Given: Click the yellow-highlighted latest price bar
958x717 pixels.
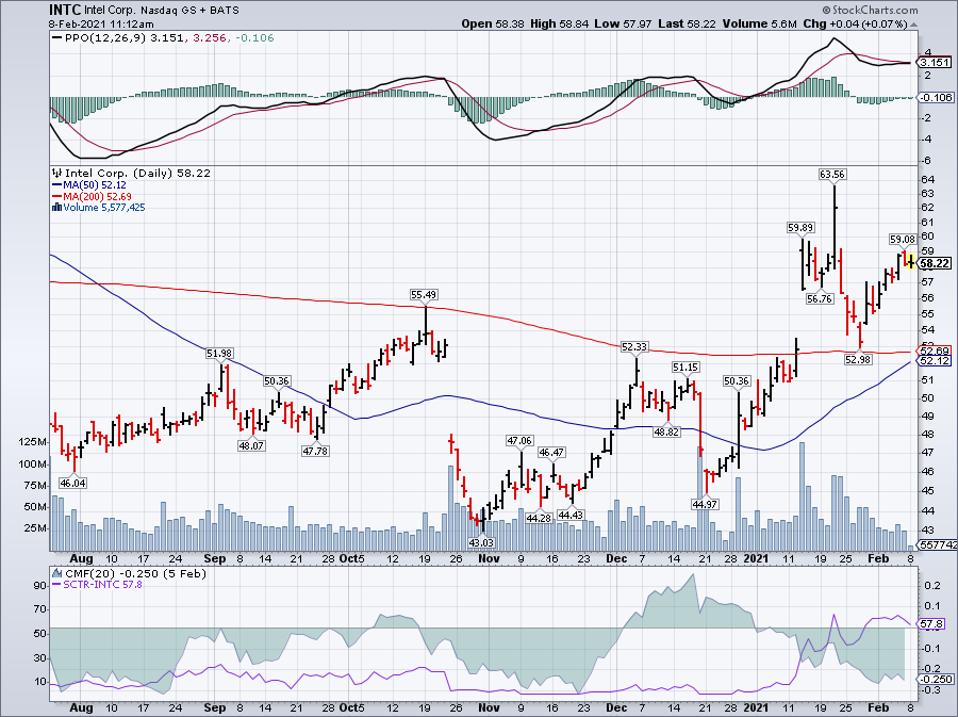Looking at the screenshot, I should pos(910,261).
